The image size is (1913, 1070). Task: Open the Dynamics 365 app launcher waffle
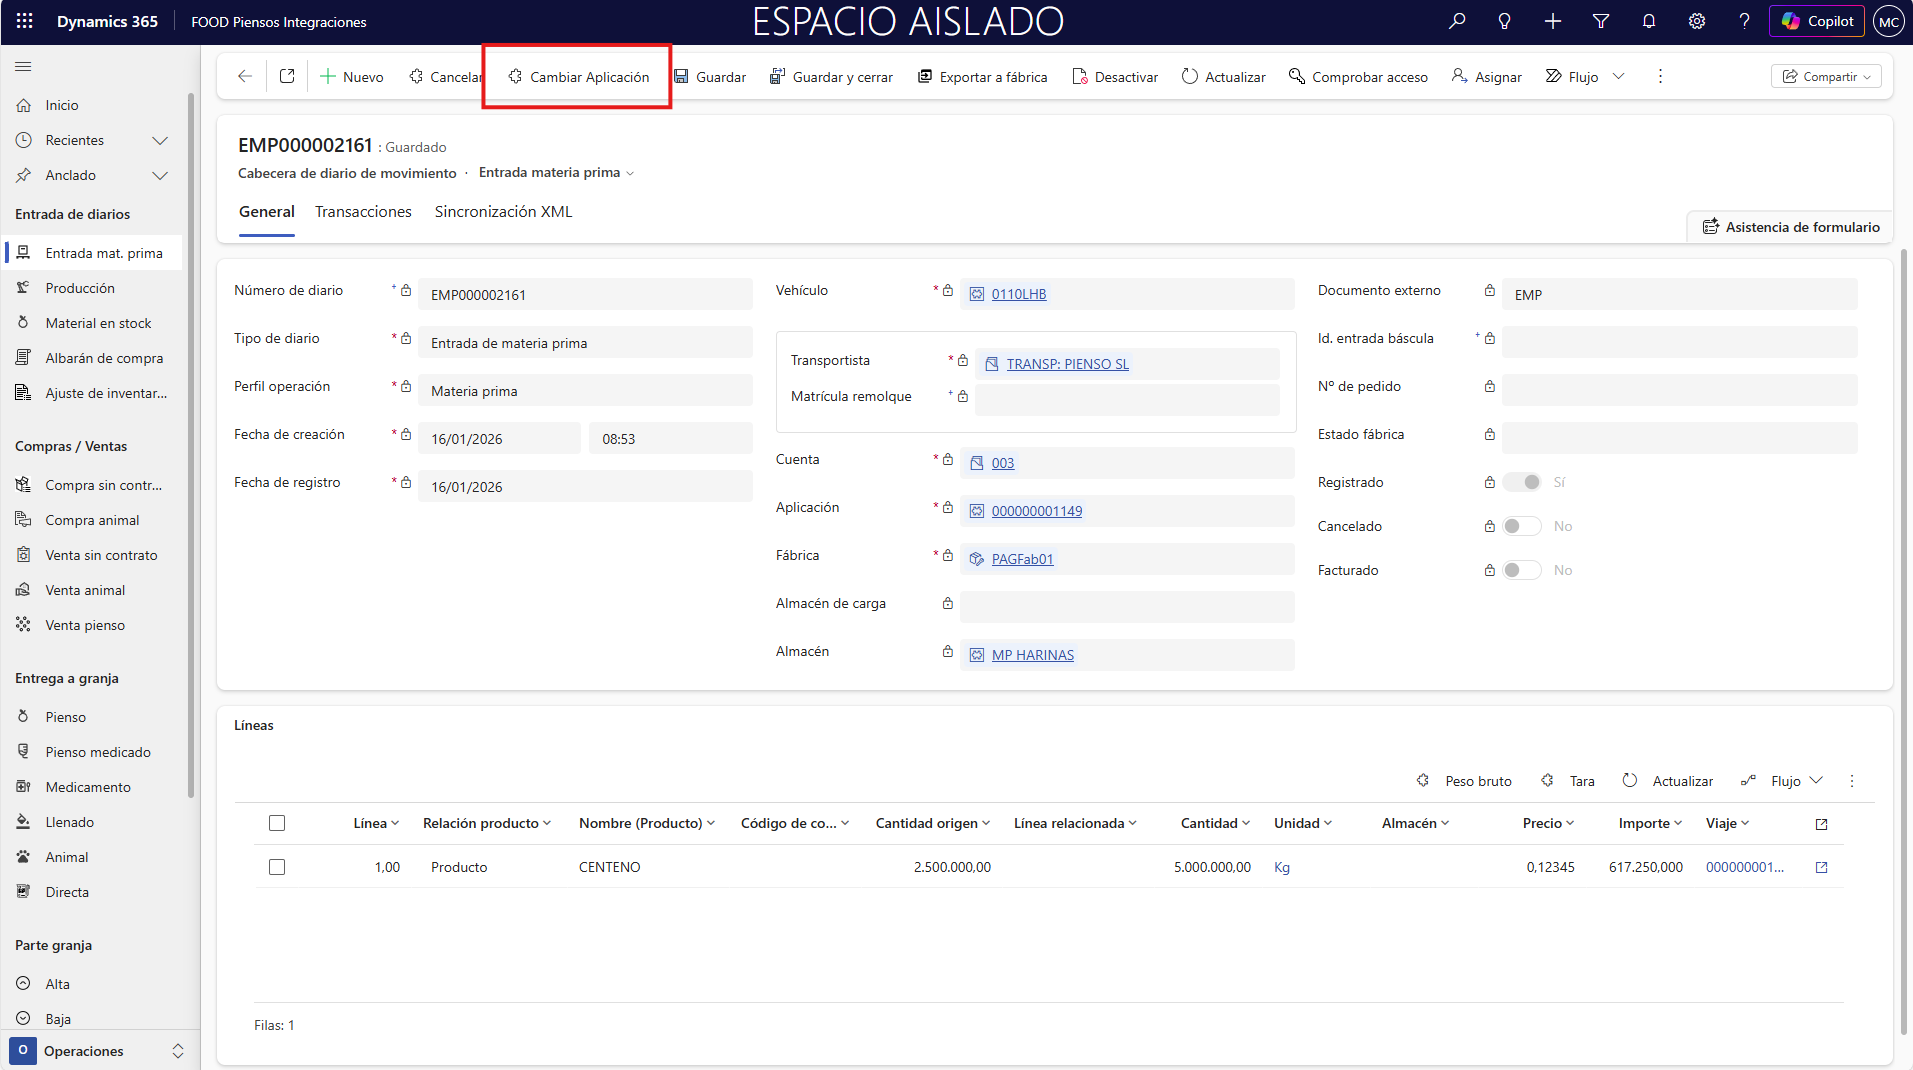(x=25, y=21)
